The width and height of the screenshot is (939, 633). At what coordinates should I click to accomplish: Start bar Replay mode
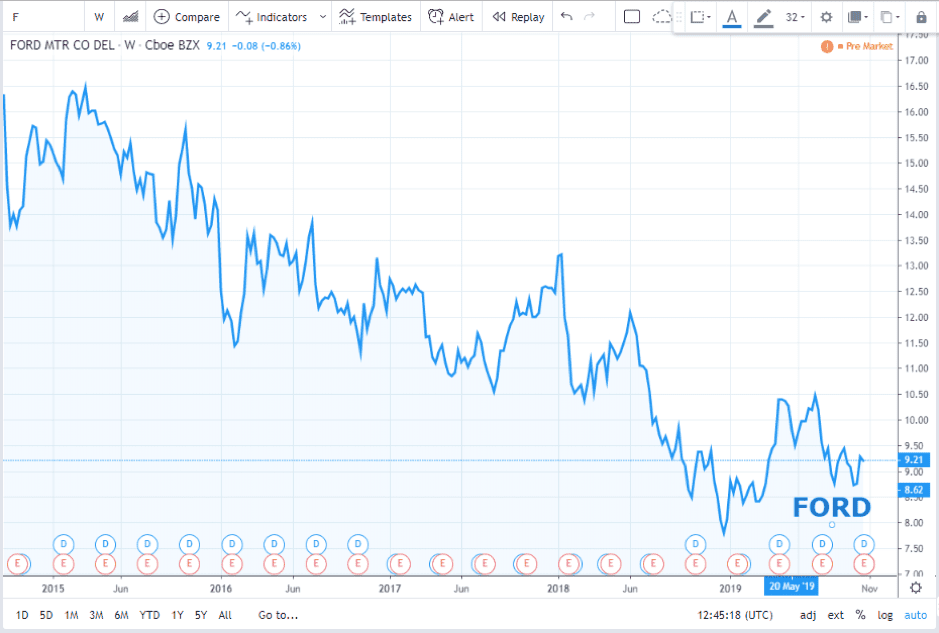pyautogui.click(x=518, y=17)
